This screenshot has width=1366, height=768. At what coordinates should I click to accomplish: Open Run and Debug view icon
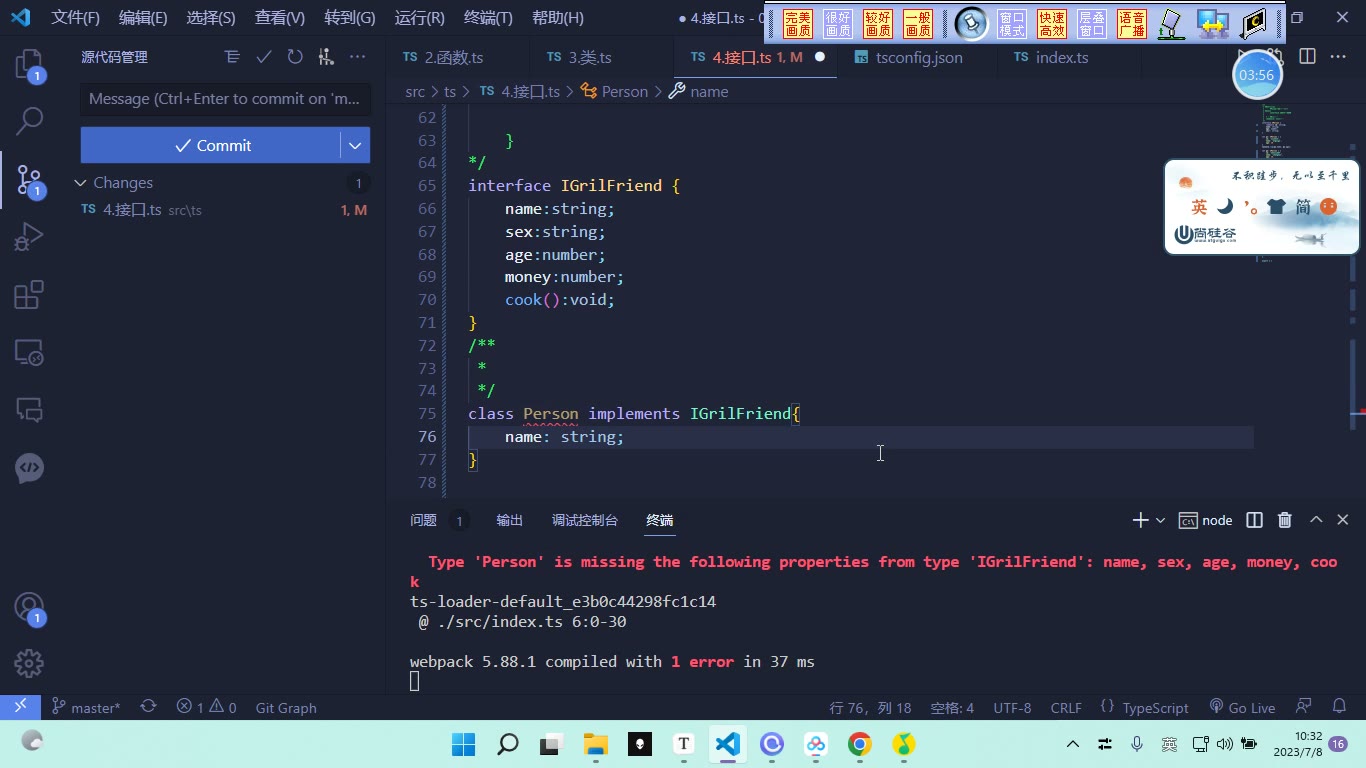29,237
